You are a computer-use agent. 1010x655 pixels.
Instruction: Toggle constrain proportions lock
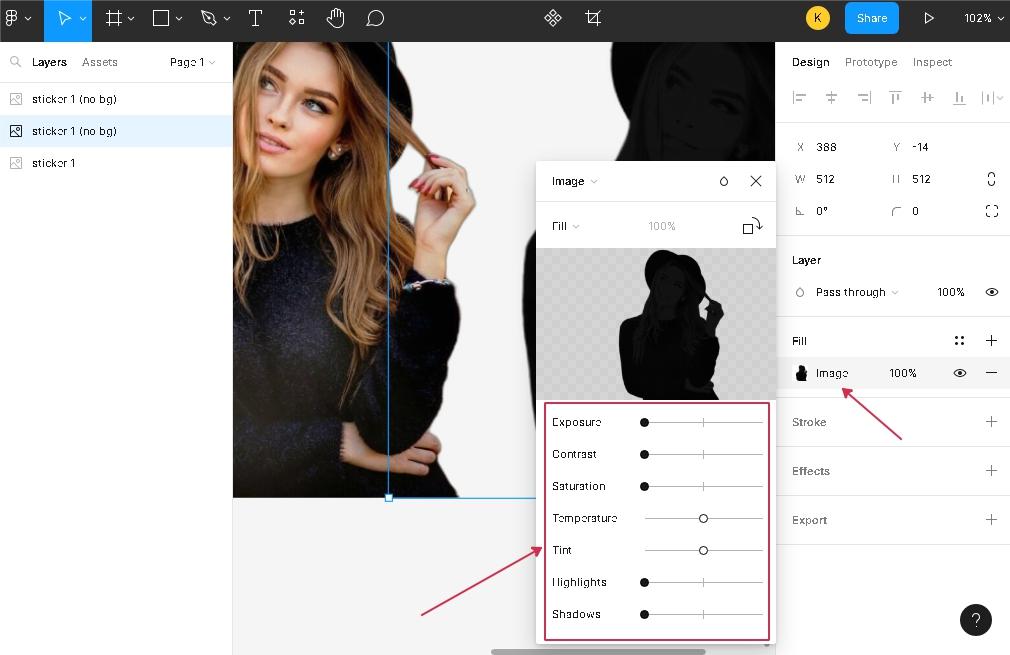[991, 179]
